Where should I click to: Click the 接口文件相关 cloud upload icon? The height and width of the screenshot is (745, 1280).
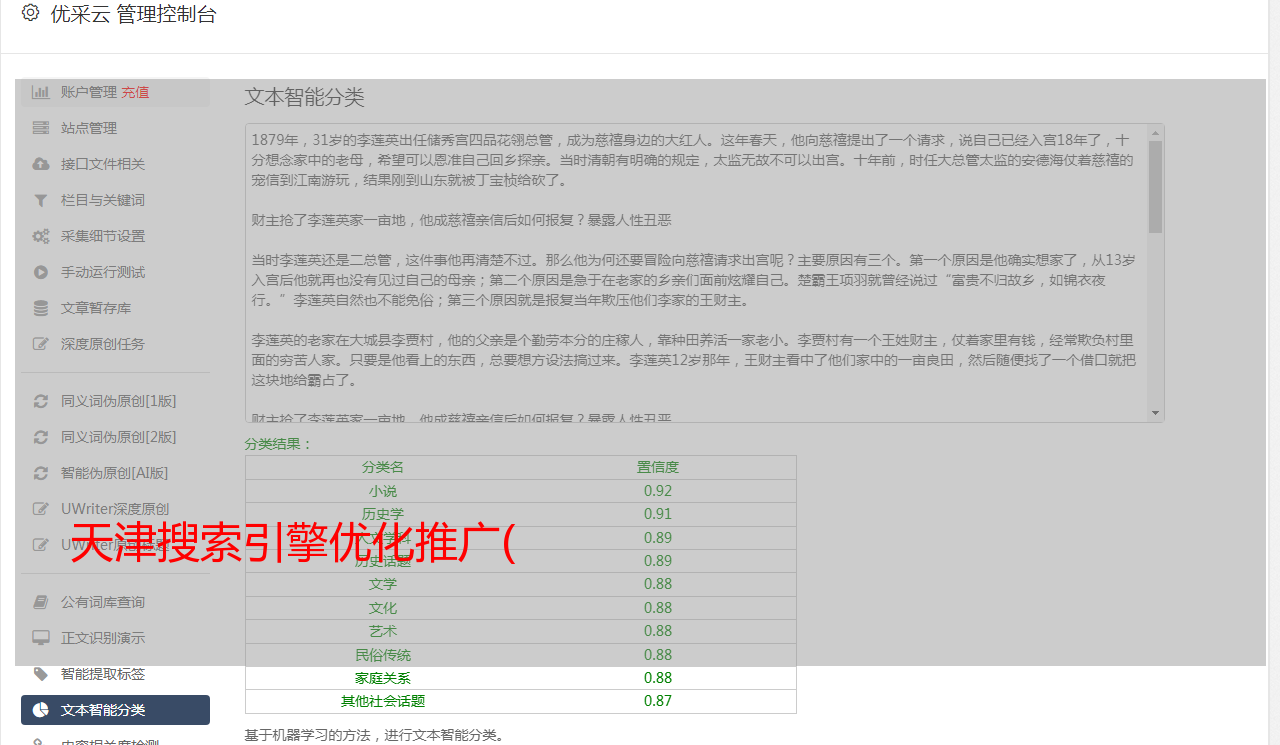pyautogui.click(x=40, y=164)
